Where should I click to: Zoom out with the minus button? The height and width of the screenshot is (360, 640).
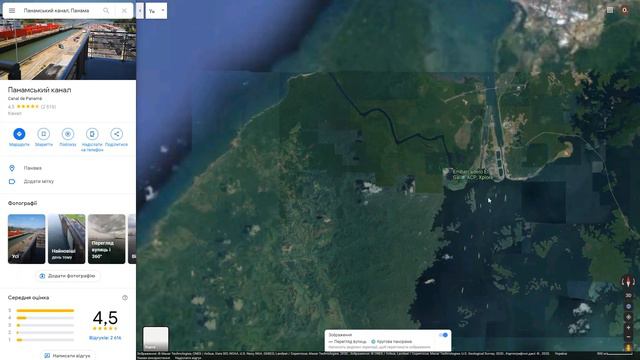[628, 337]
